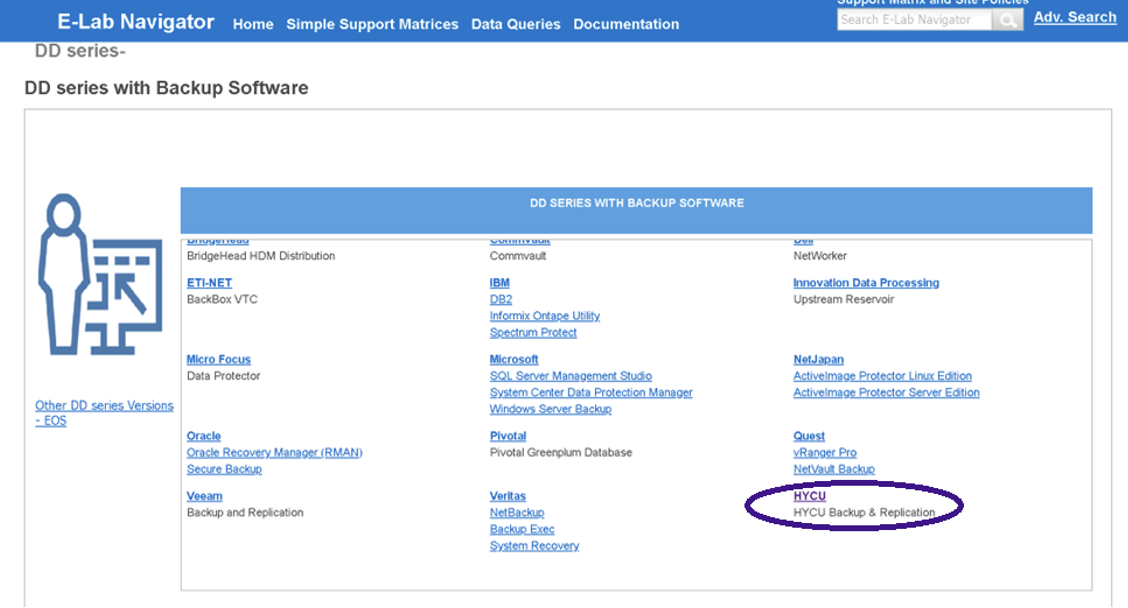
Task: Open the HYCU vendor link
Action: (x=809, y=496)
